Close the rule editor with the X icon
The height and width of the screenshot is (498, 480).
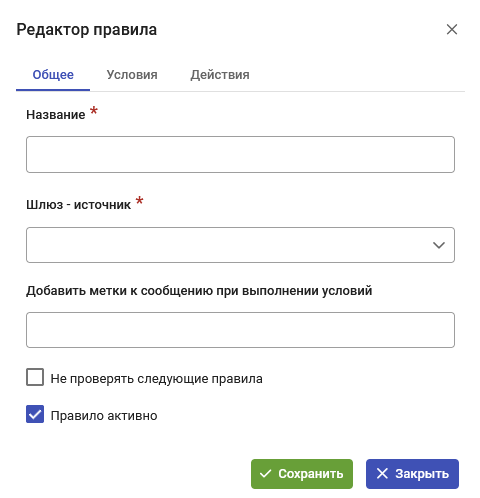coord(452,29)
